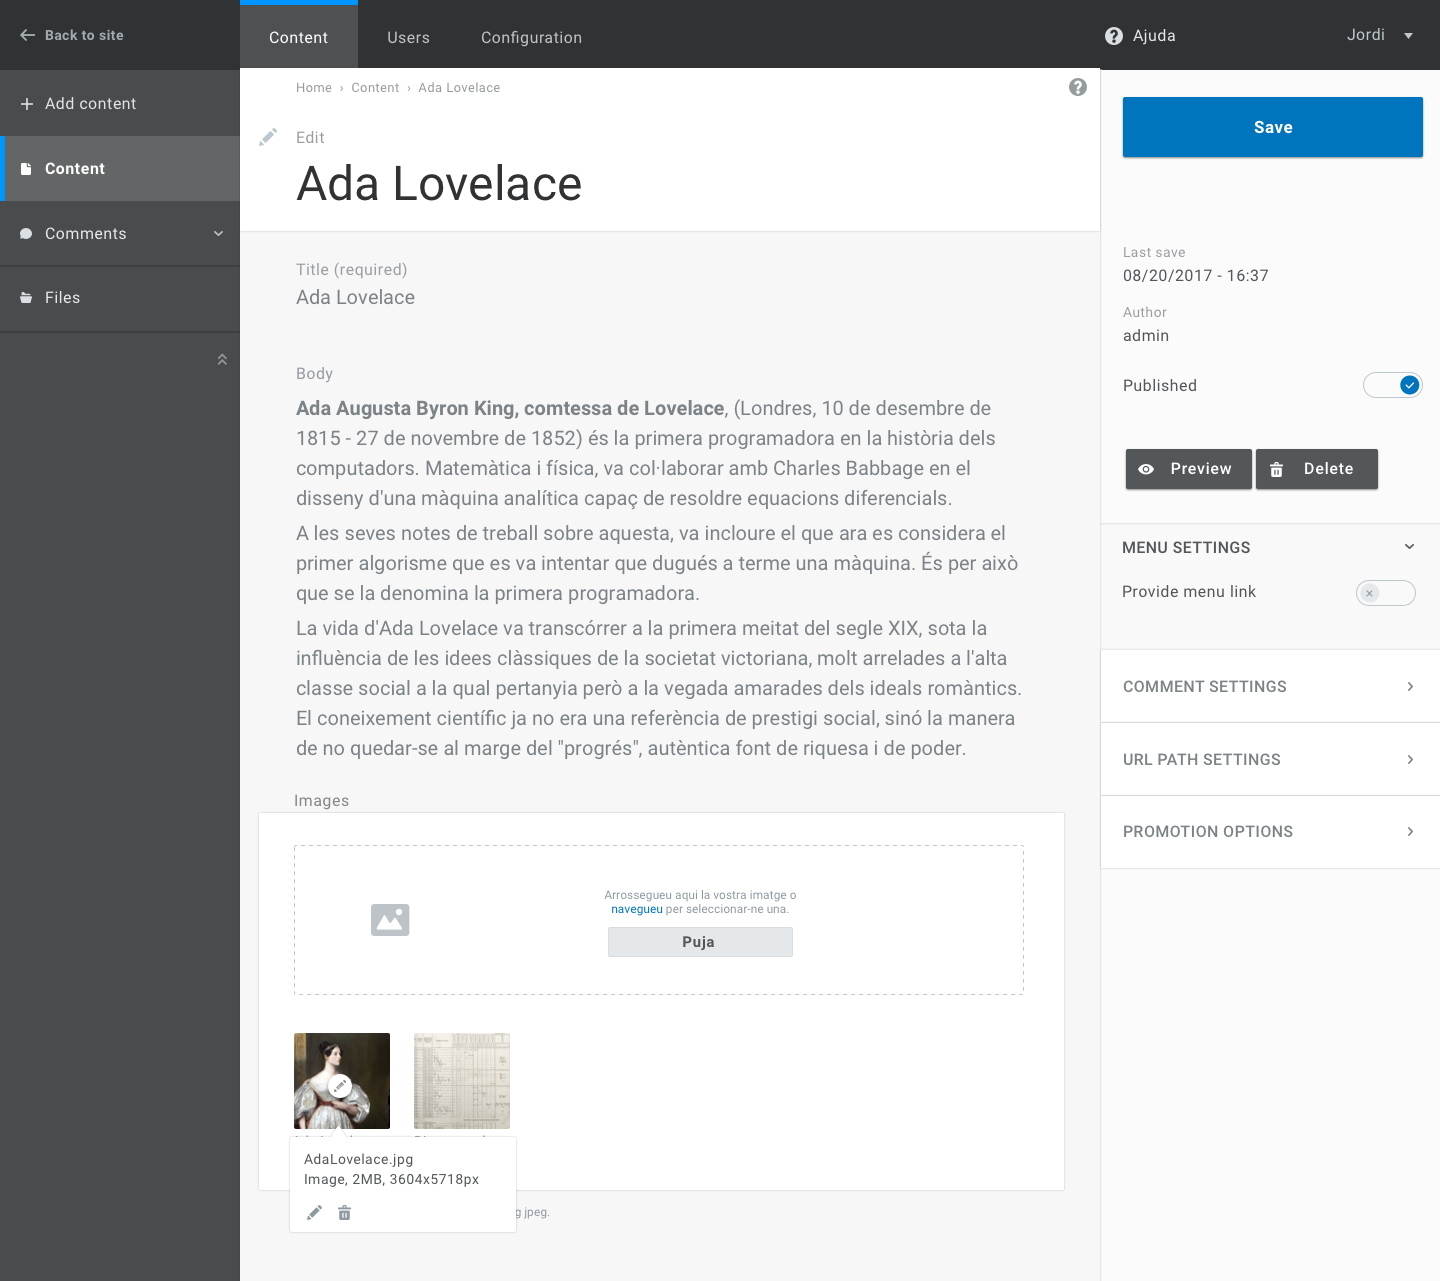
Task: Click the help question mark near breadcrumb
Action: pyautogui.click(x=1078, y=87)
